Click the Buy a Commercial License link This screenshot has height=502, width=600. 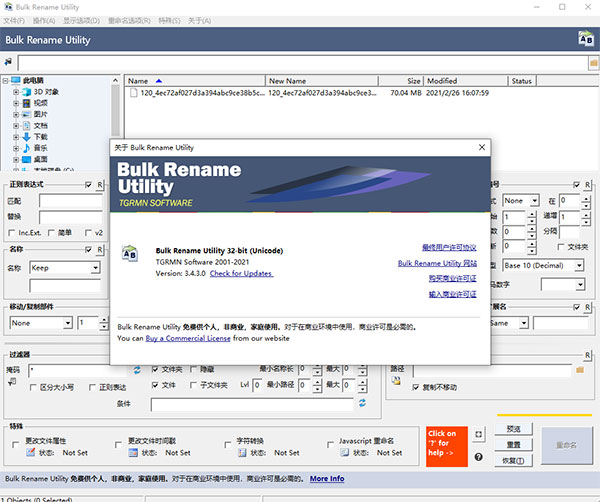[x=188, y=338]
